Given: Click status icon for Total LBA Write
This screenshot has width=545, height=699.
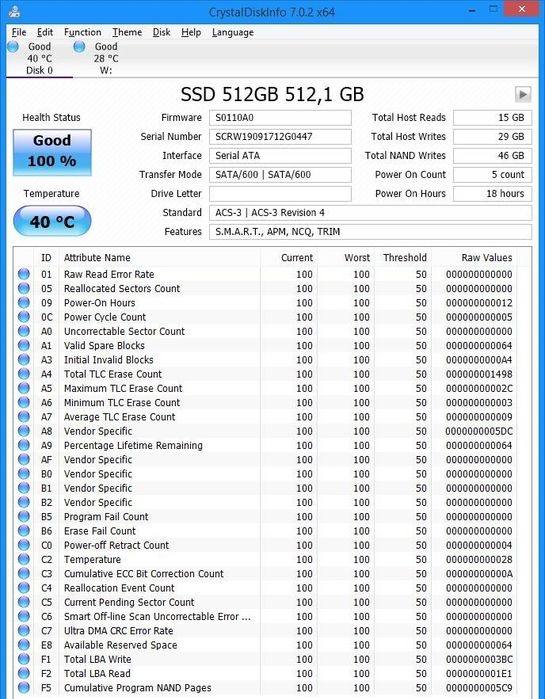Looking at the screenshot, I should [24, 659].
